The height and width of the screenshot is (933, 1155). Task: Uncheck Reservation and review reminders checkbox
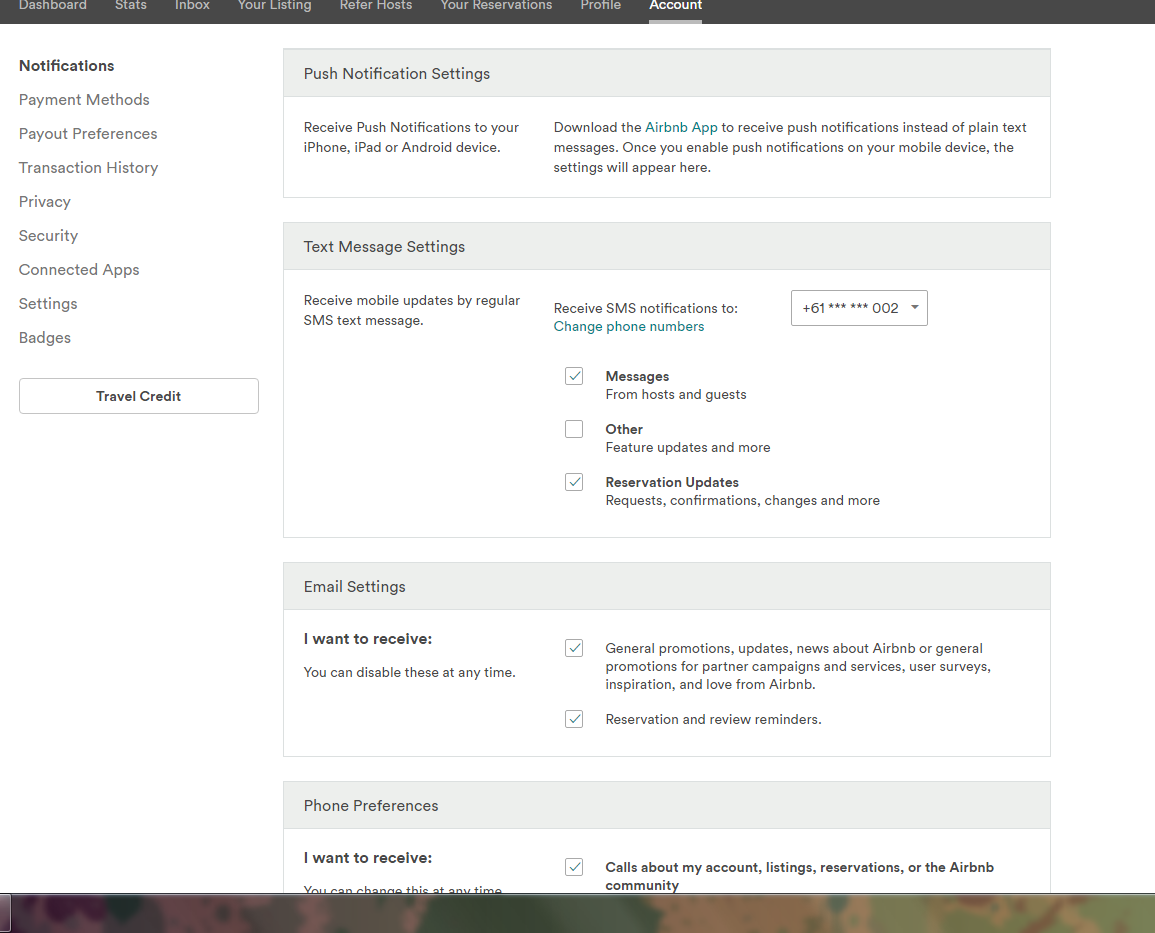click(x=574, y=719)
